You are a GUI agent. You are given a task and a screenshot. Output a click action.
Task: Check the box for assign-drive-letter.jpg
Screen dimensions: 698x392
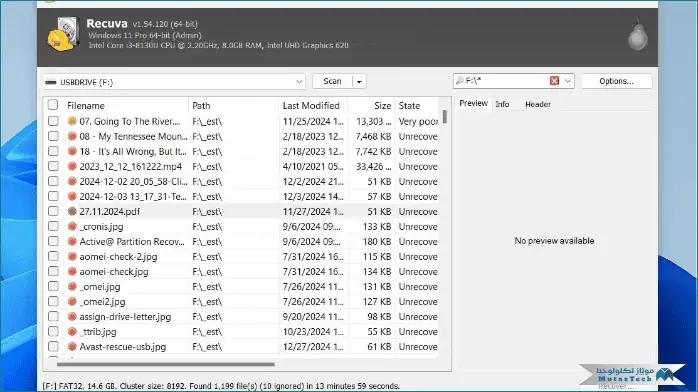[53, 317]
